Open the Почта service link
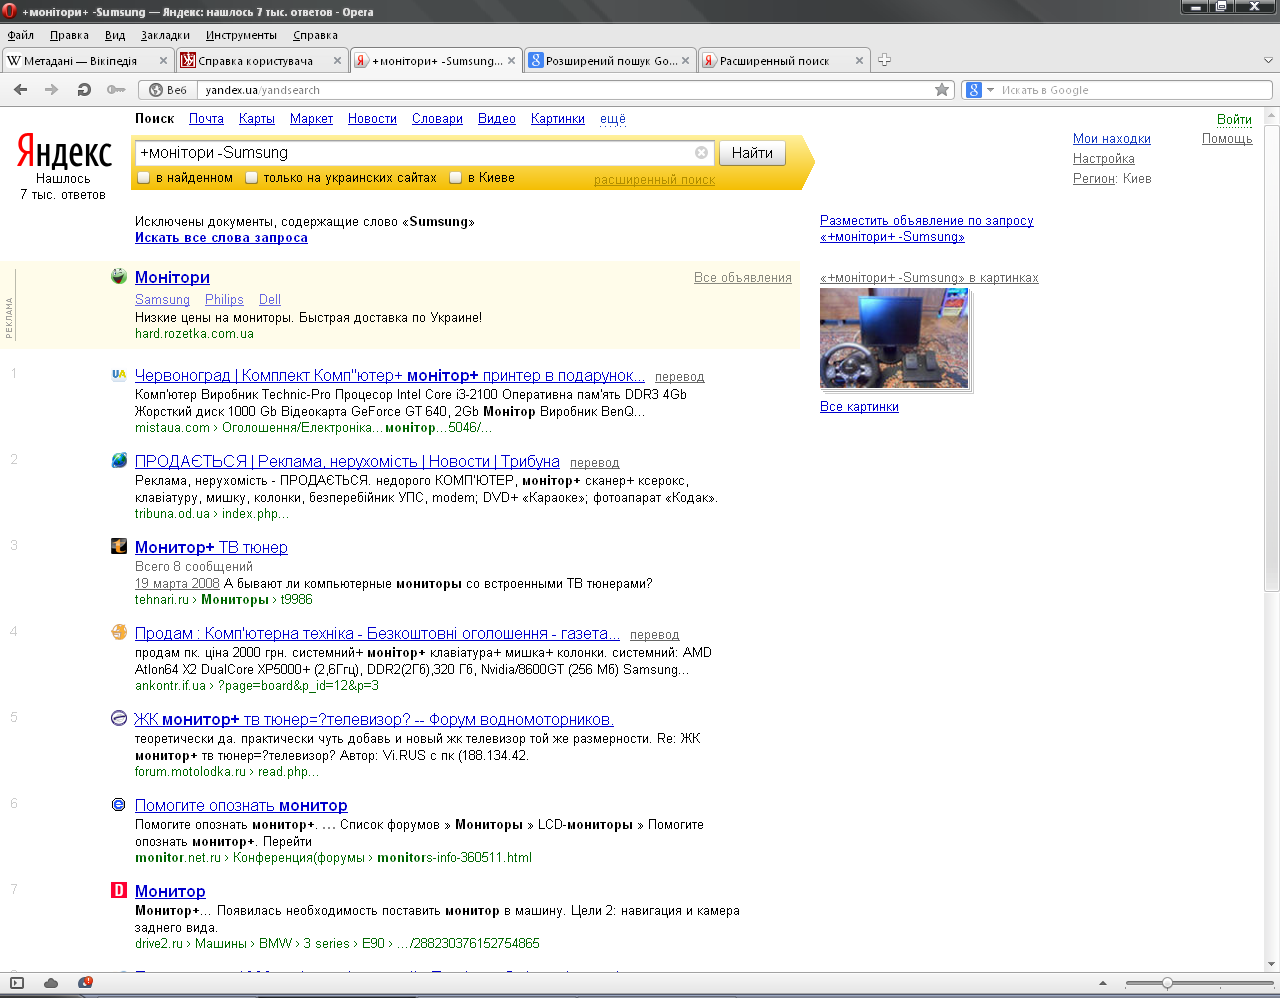This screenshot has width=1280, height=998. pos(206,119)
